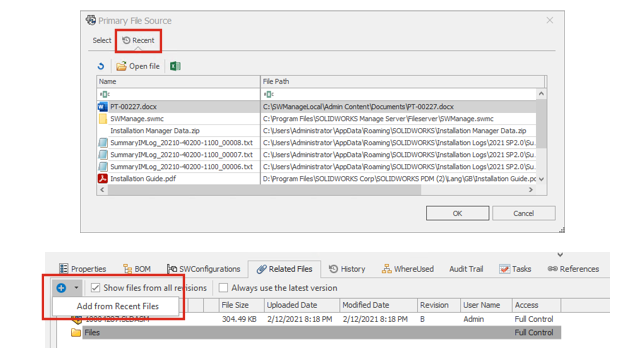Screen dimensions: 640x360
Task: Click the scroll down arrow of file list
Action: 541,179
